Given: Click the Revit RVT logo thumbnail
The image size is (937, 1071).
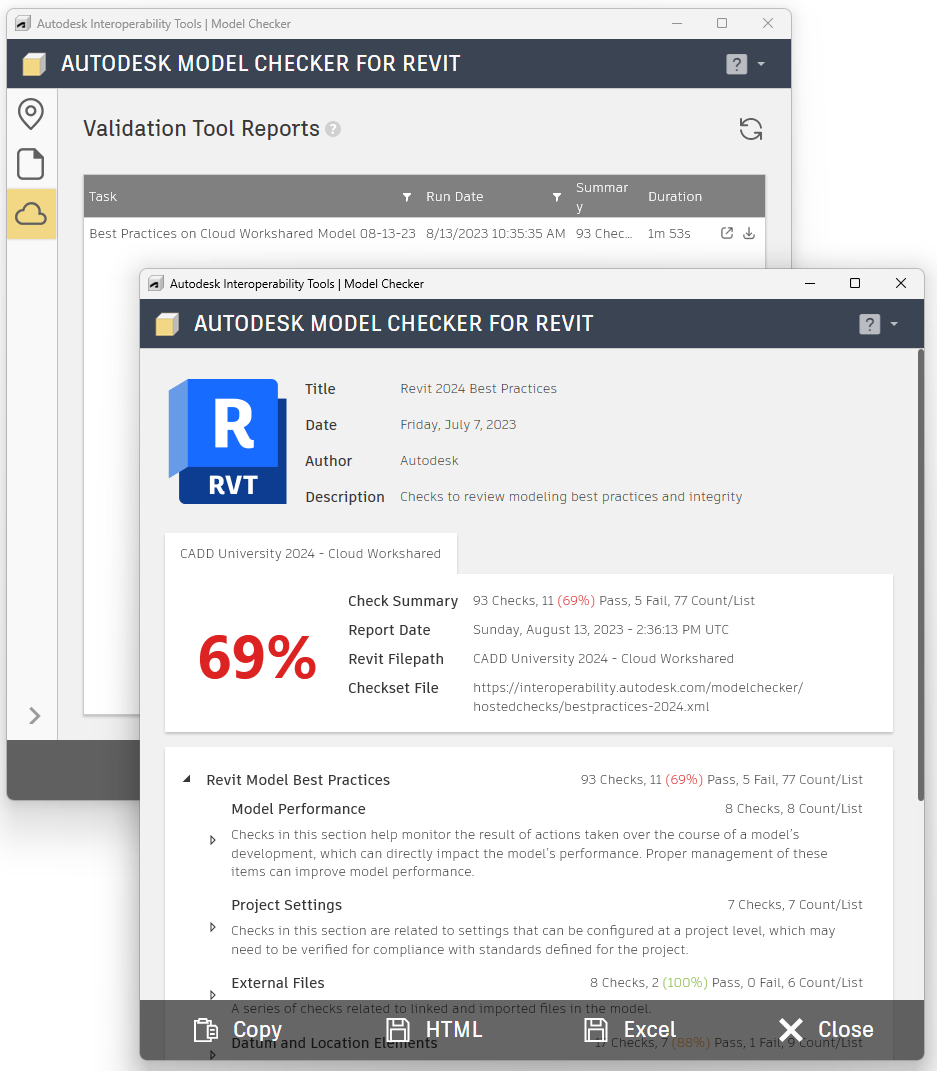Looking at the screenshot, I should point(227,441).
